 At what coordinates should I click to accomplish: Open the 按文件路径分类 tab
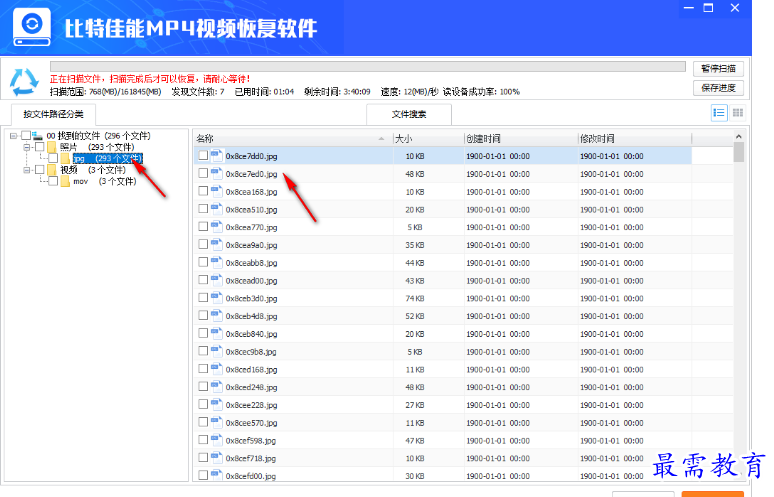coord(54,114)
